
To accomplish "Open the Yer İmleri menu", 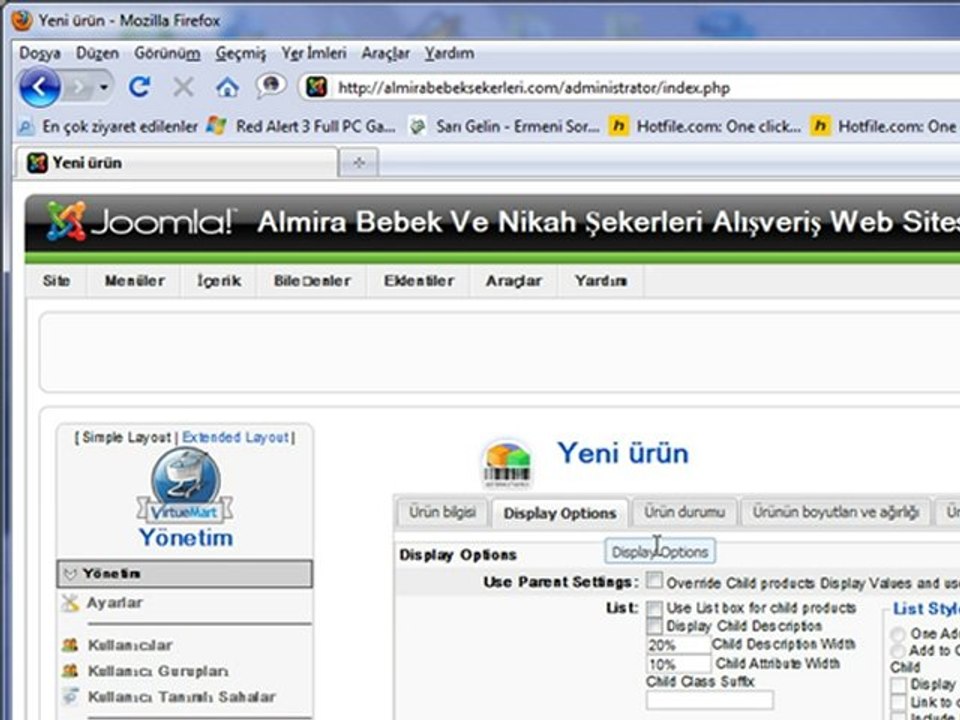I will (x=313, y=53).
